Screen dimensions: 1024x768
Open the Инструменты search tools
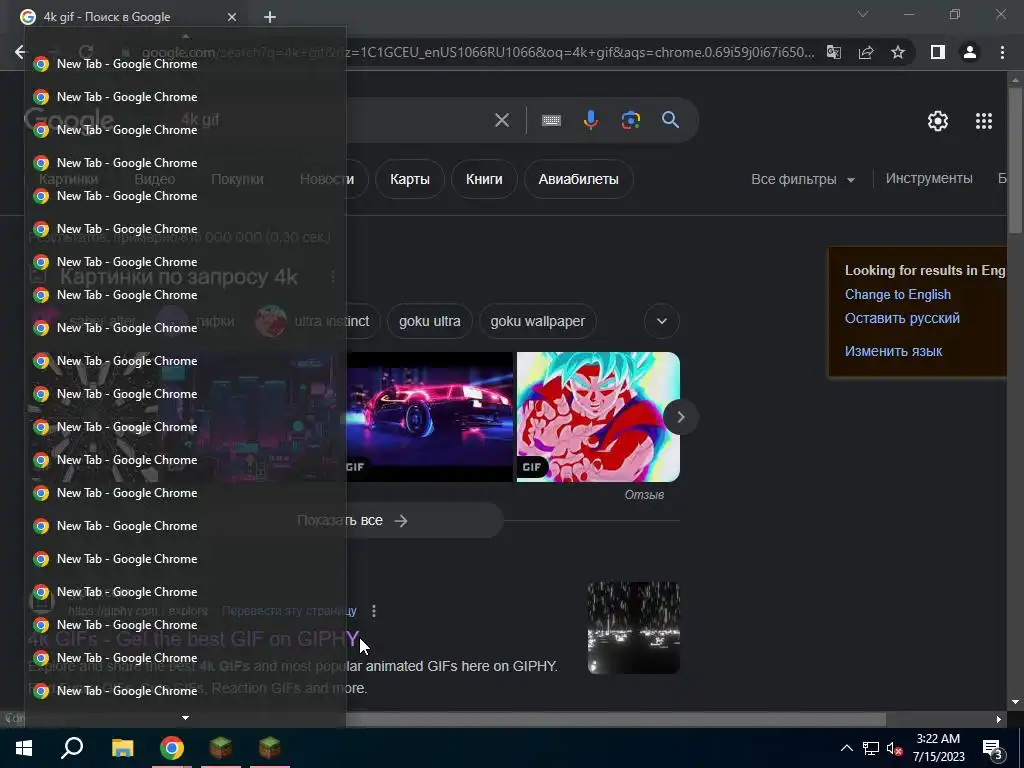pos(929,178)
